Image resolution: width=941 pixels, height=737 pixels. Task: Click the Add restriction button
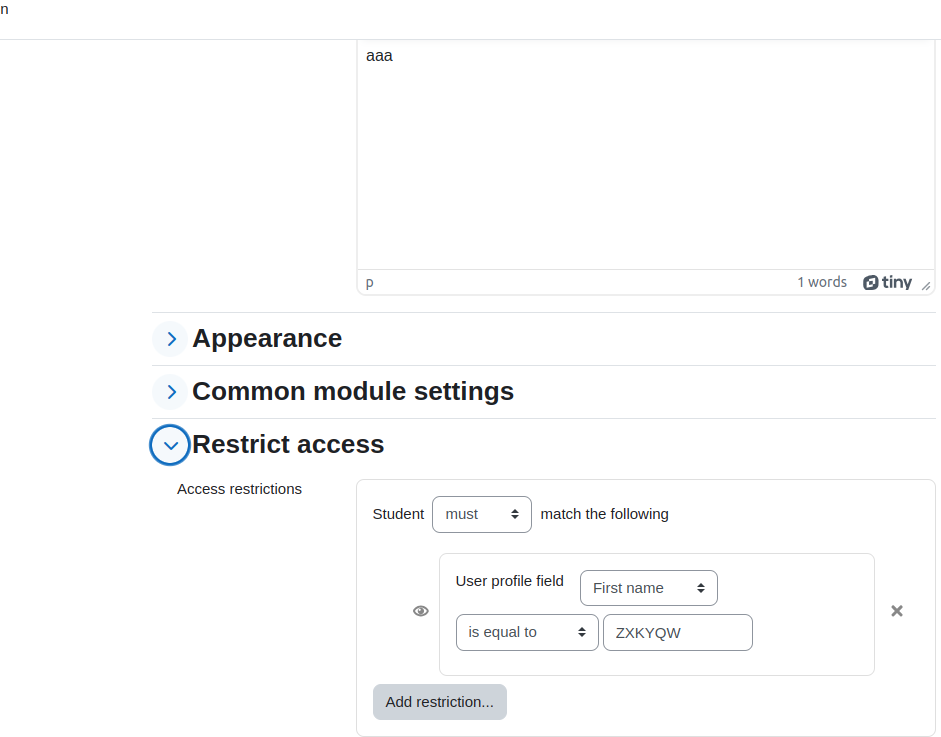440,702
